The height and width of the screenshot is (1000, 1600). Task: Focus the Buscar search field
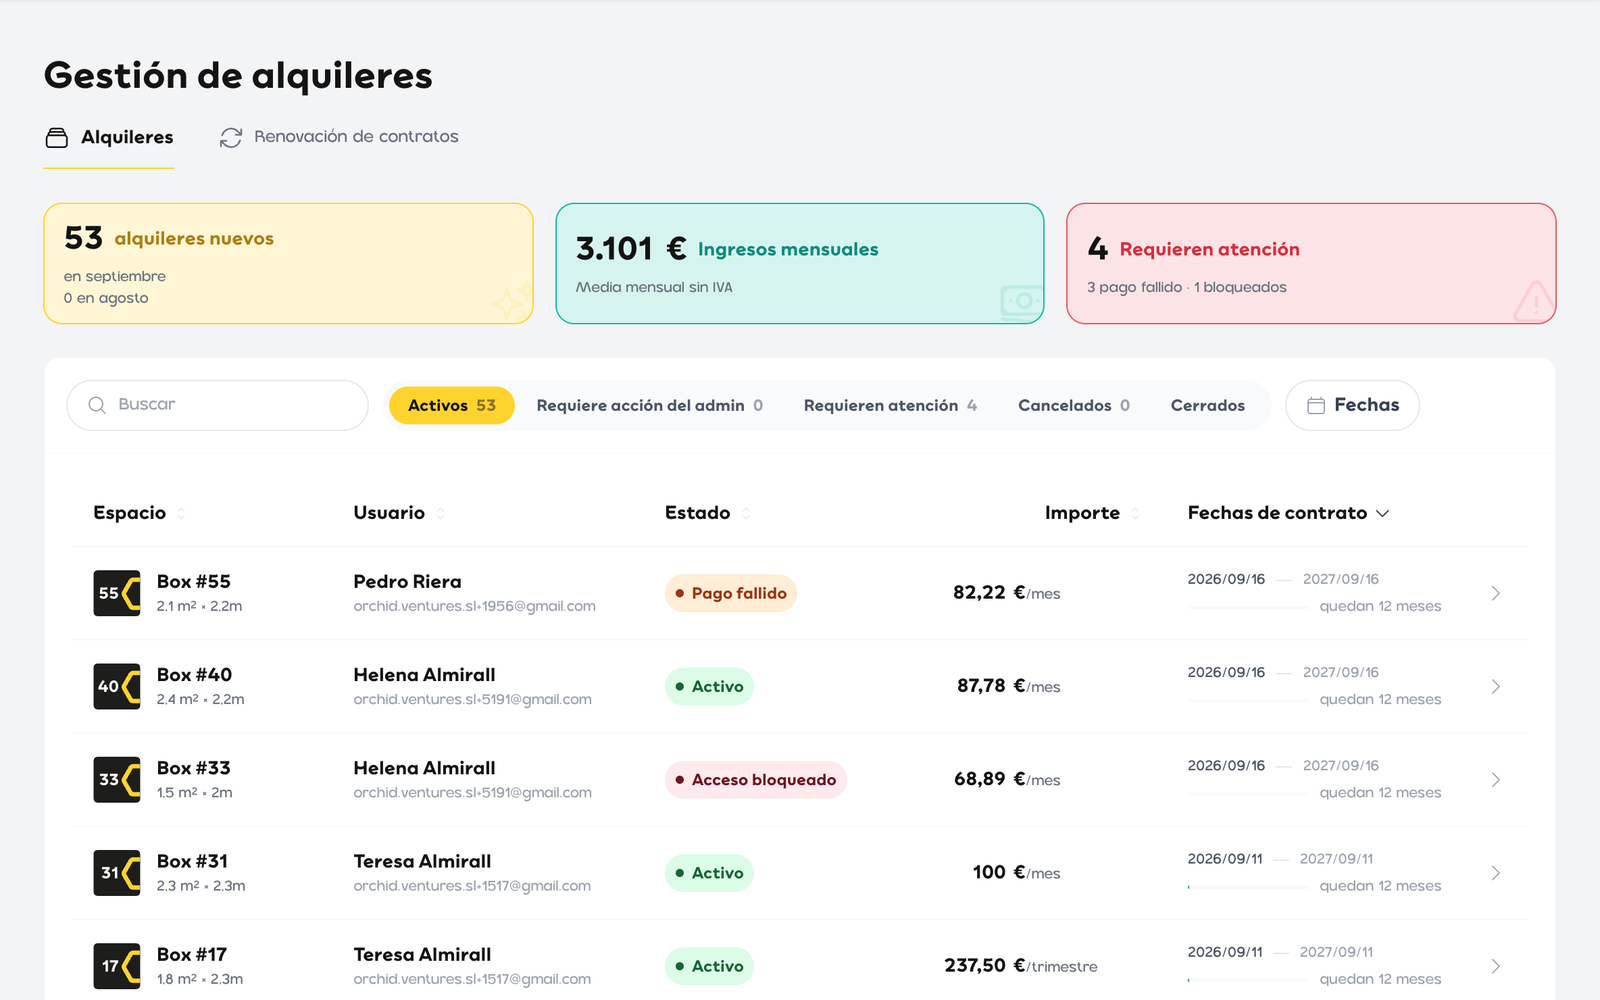217,405
